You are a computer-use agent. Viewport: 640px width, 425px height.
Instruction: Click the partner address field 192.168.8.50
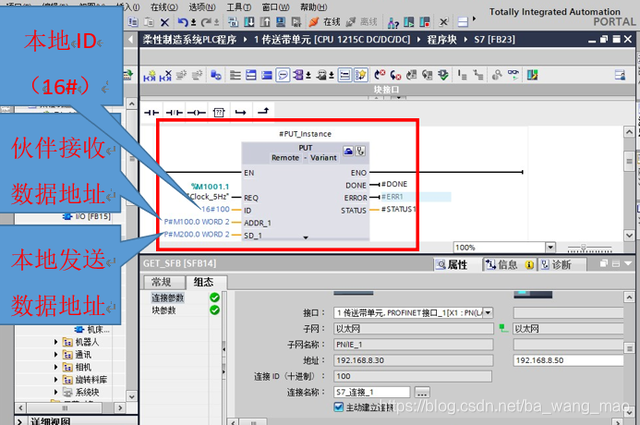pos(568,360)
